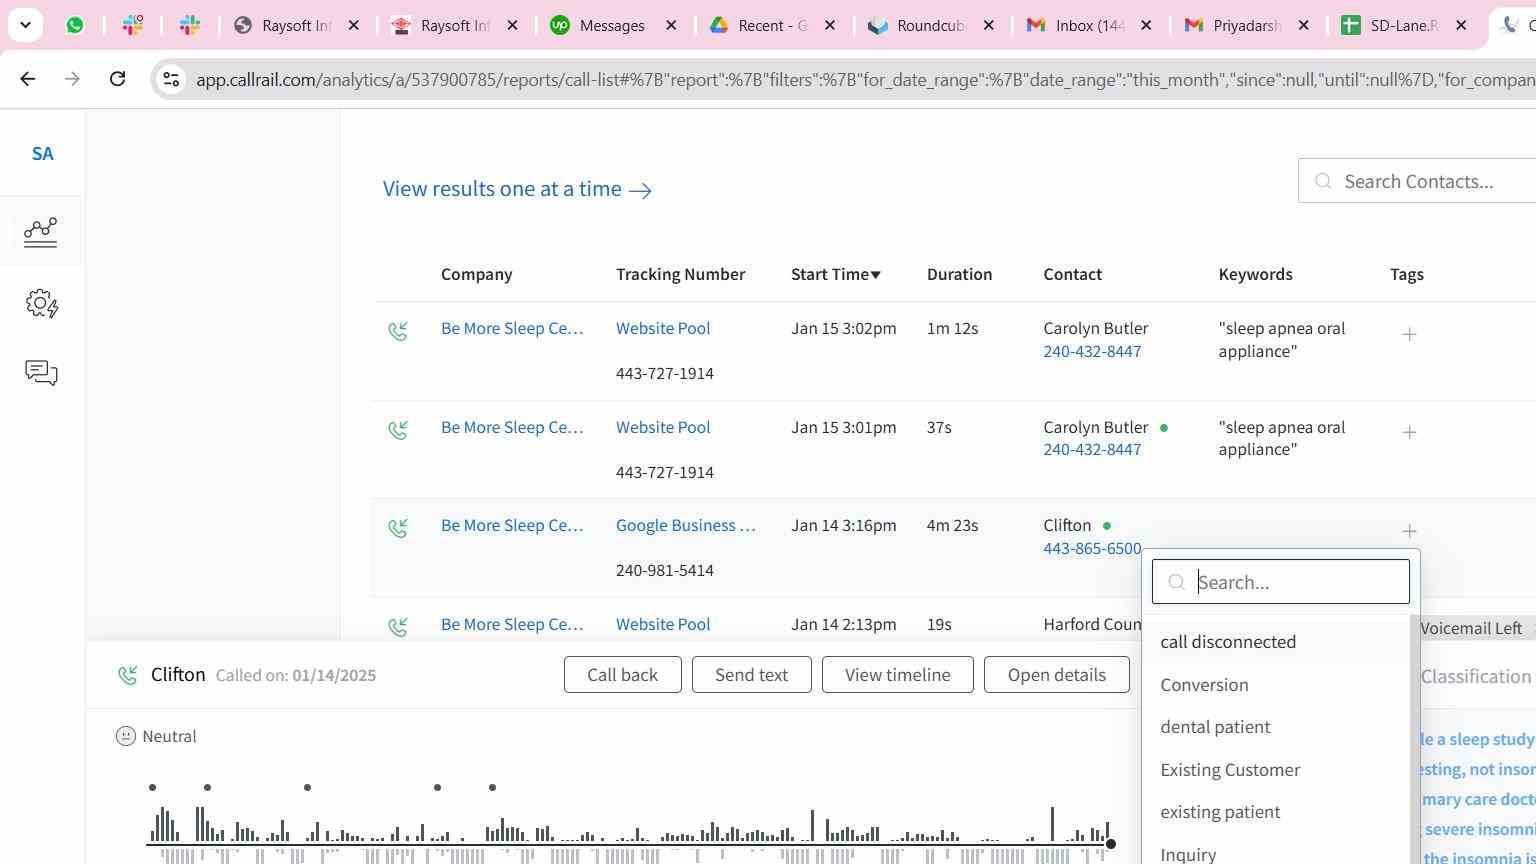Image resolution: width=1536 pixels, height=864 pixels.
Task: Sort by the Start Time column header
Action: click(835, 274)
